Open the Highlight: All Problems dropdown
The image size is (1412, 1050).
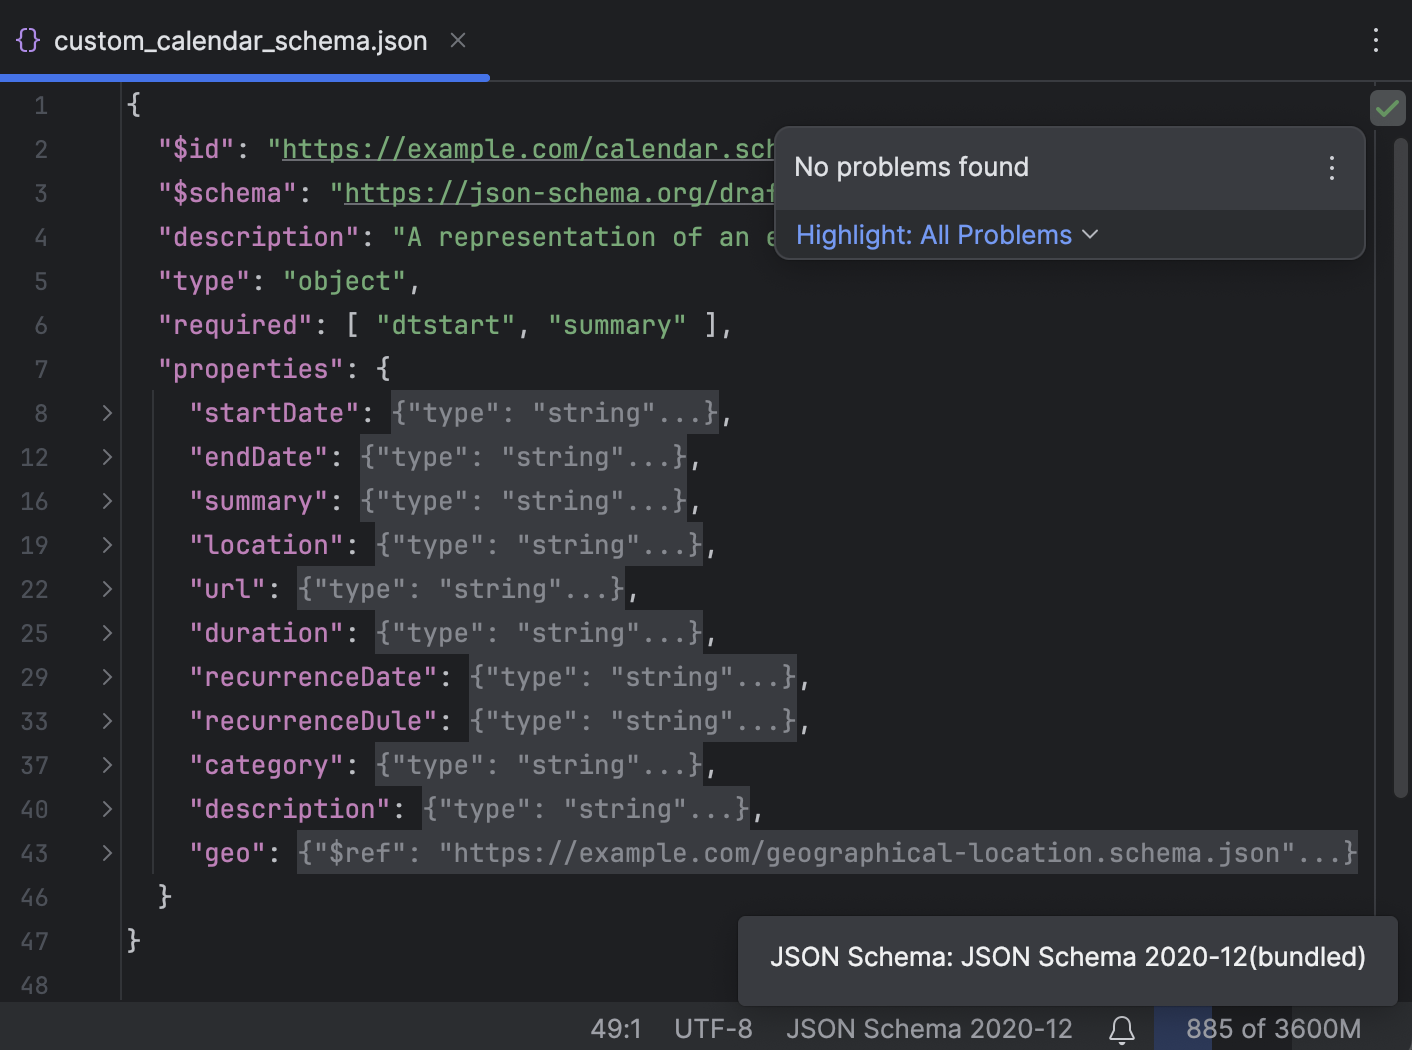[x=945, y=235]
